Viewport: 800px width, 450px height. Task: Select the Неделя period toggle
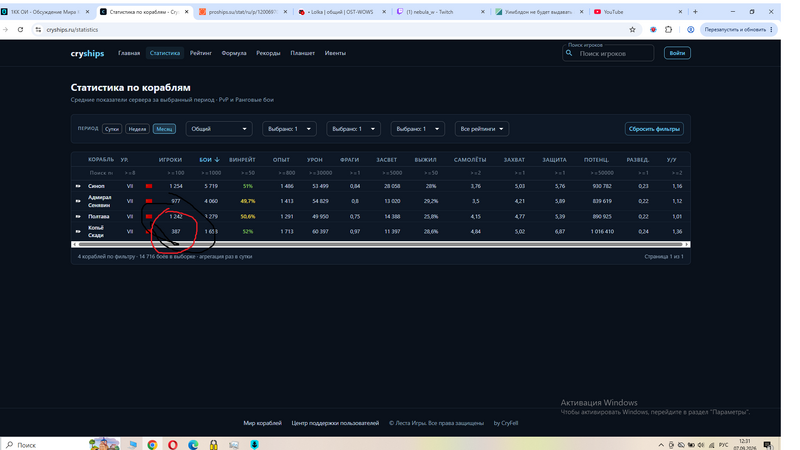pyautogui.click(x=137, y=129)
